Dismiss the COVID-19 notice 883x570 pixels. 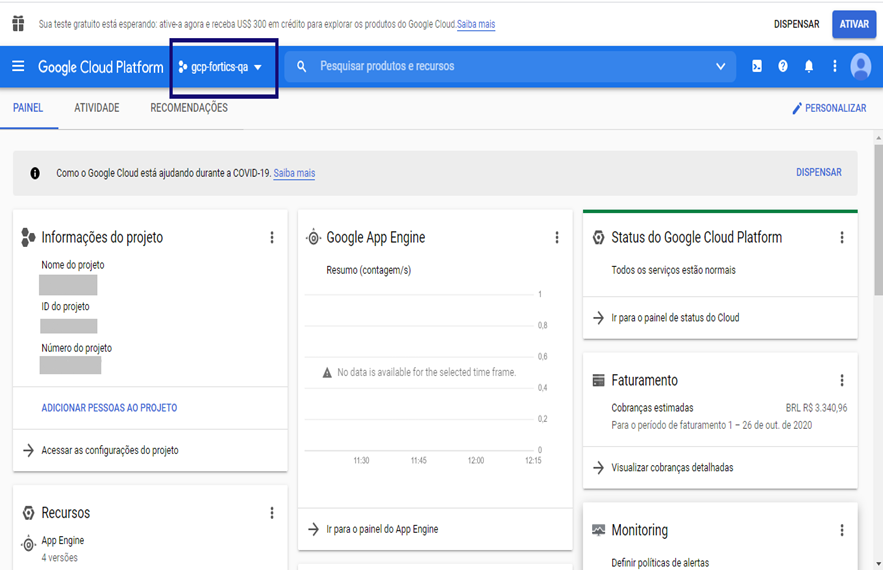pyautogui.click(x=819, y=172)
